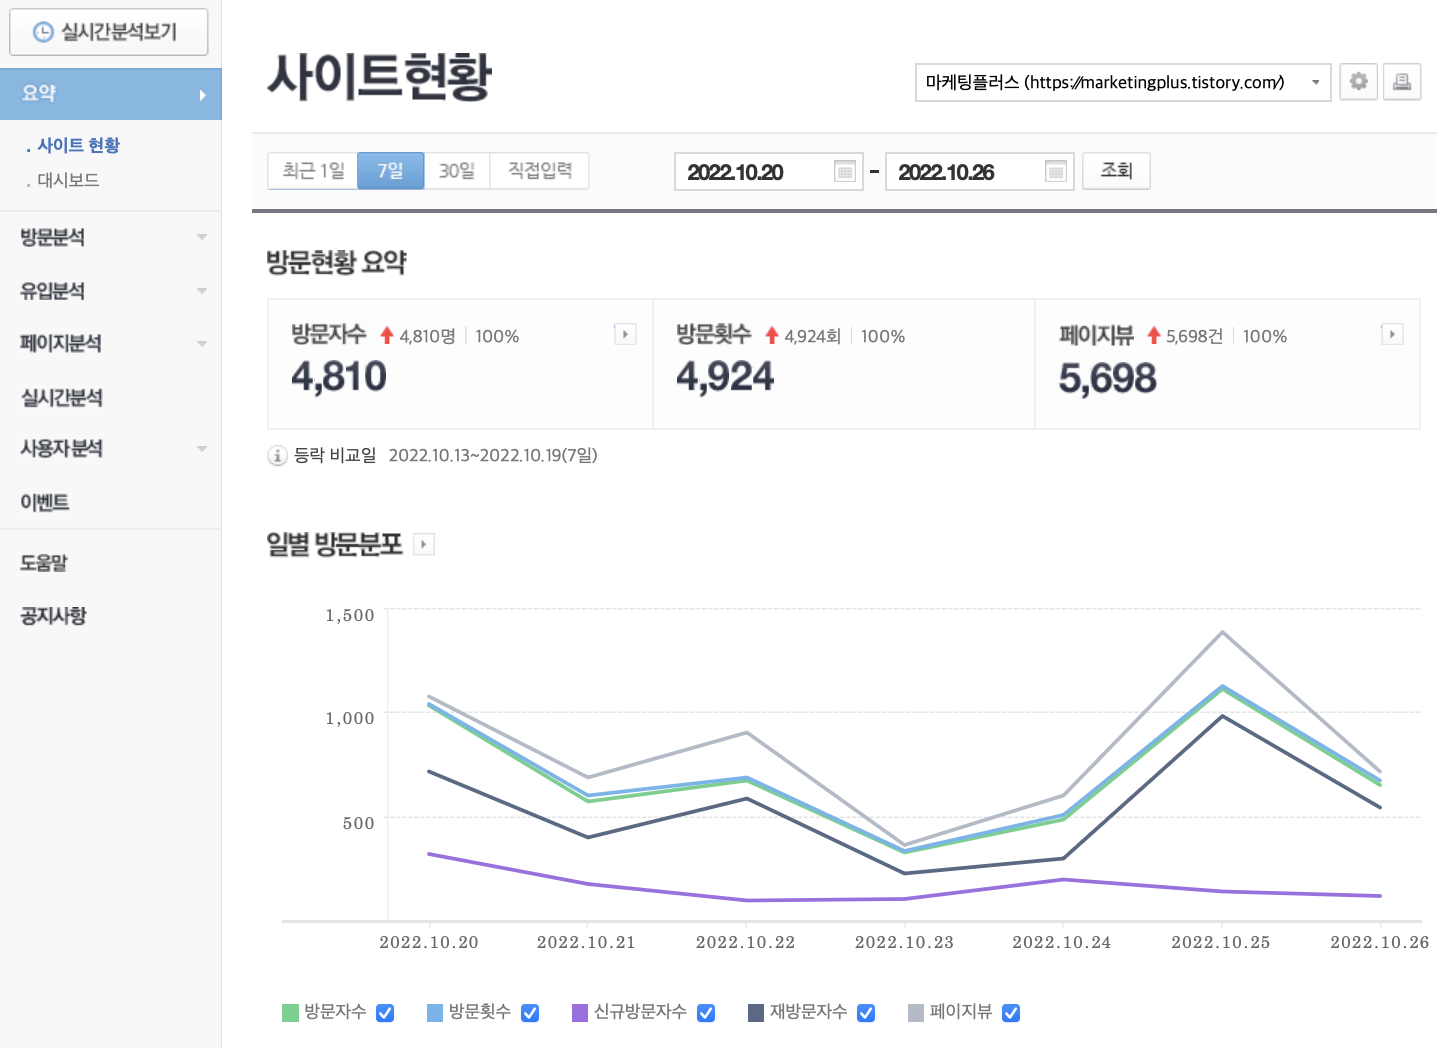Screen dimensions: 1452x1048
Task: Click the clock icon on 실시간분석보기
Action: click(41, 31)
